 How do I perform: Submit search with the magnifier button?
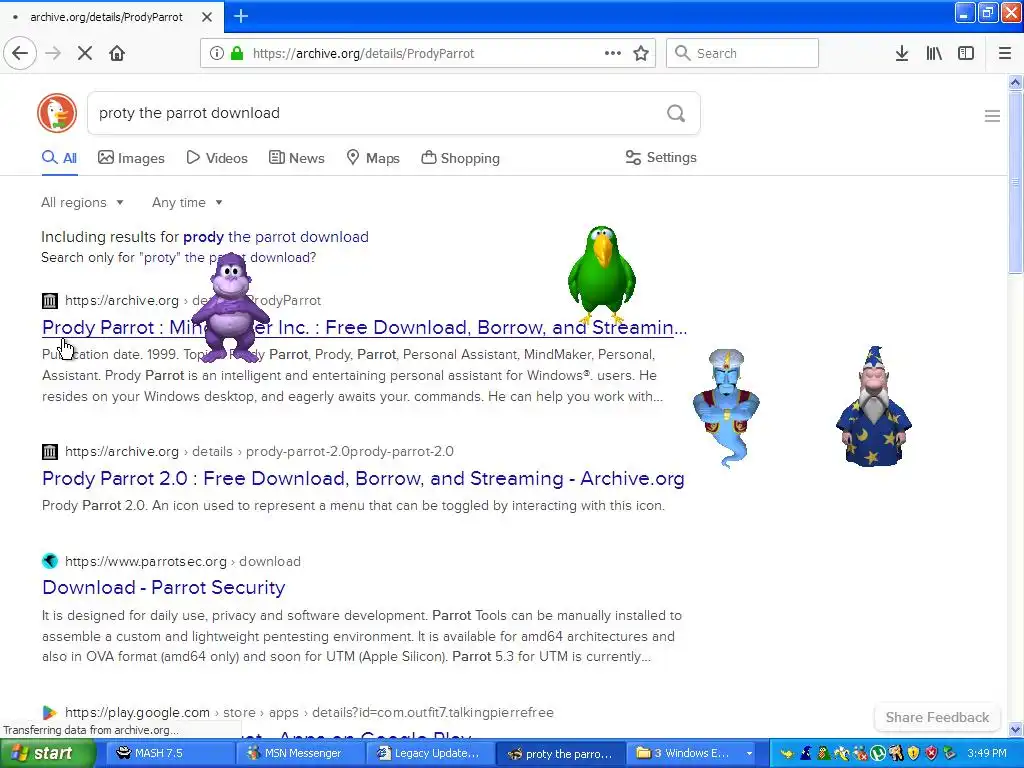[676, 113]
